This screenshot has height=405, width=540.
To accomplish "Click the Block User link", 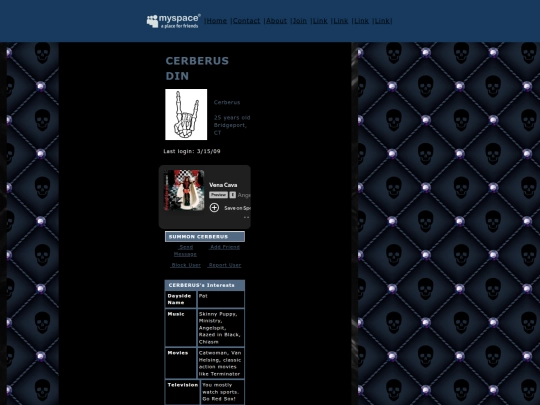I will [186, 265].
